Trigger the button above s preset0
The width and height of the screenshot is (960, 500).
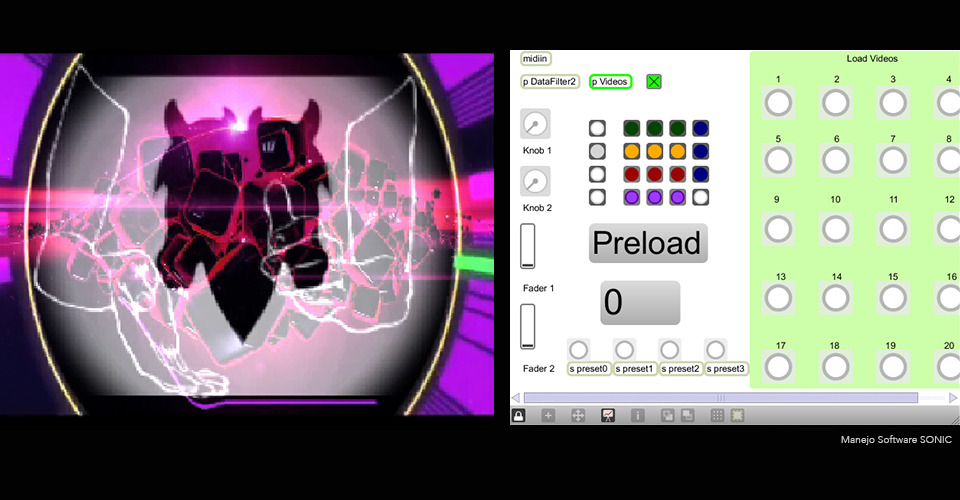pyautogui.click(x=579, y=349)
